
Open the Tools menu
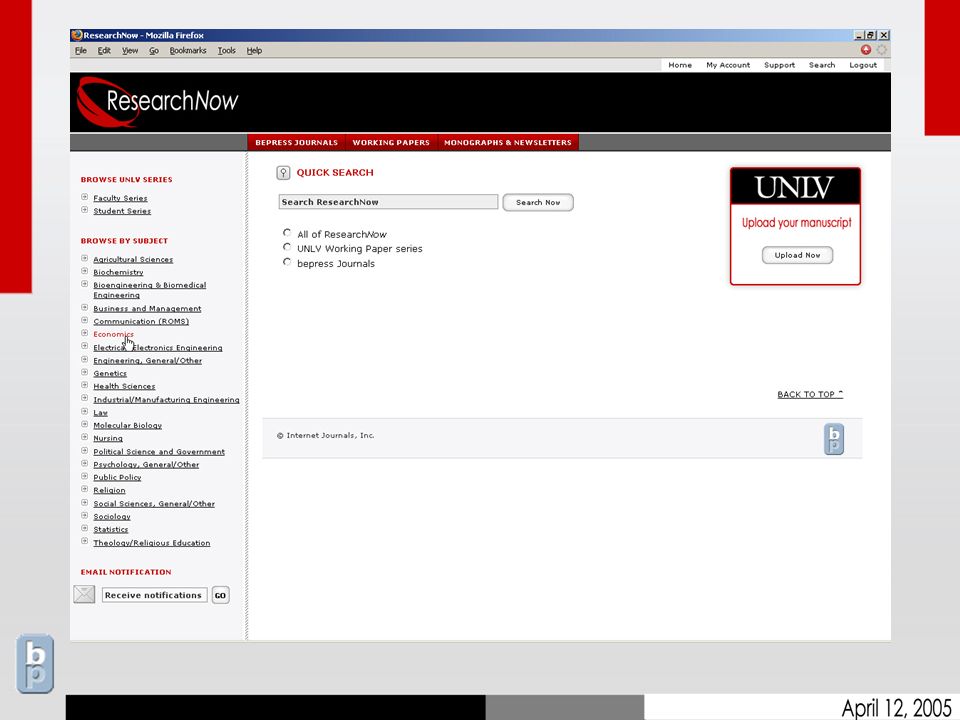227,51
